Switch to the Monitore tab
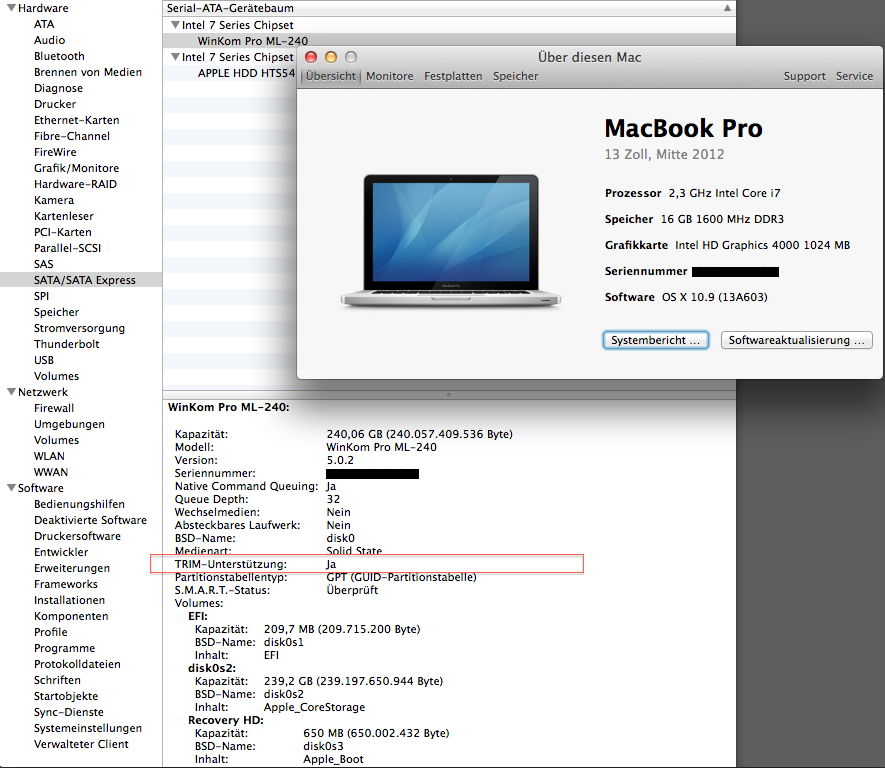Viewport: 885px width, 768px height. pos(389,76)
